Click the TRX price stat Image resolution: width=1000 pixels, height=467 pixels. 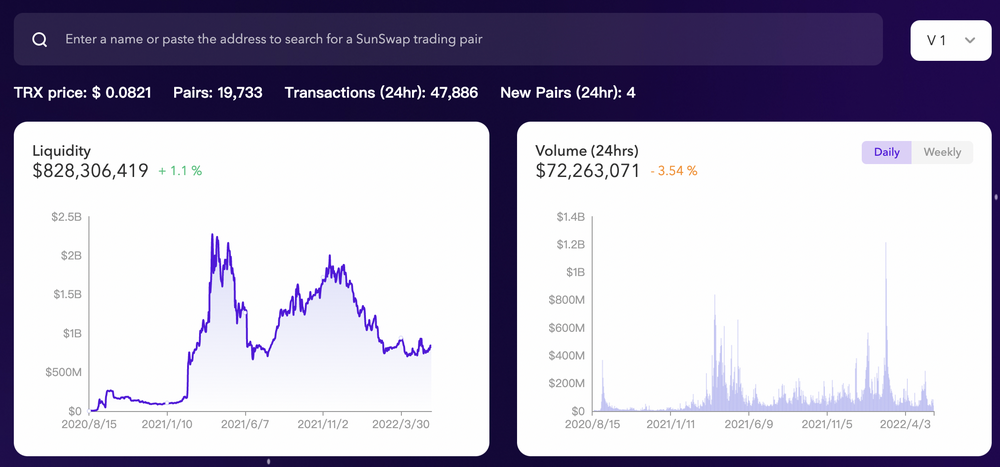tap(82, 93)
